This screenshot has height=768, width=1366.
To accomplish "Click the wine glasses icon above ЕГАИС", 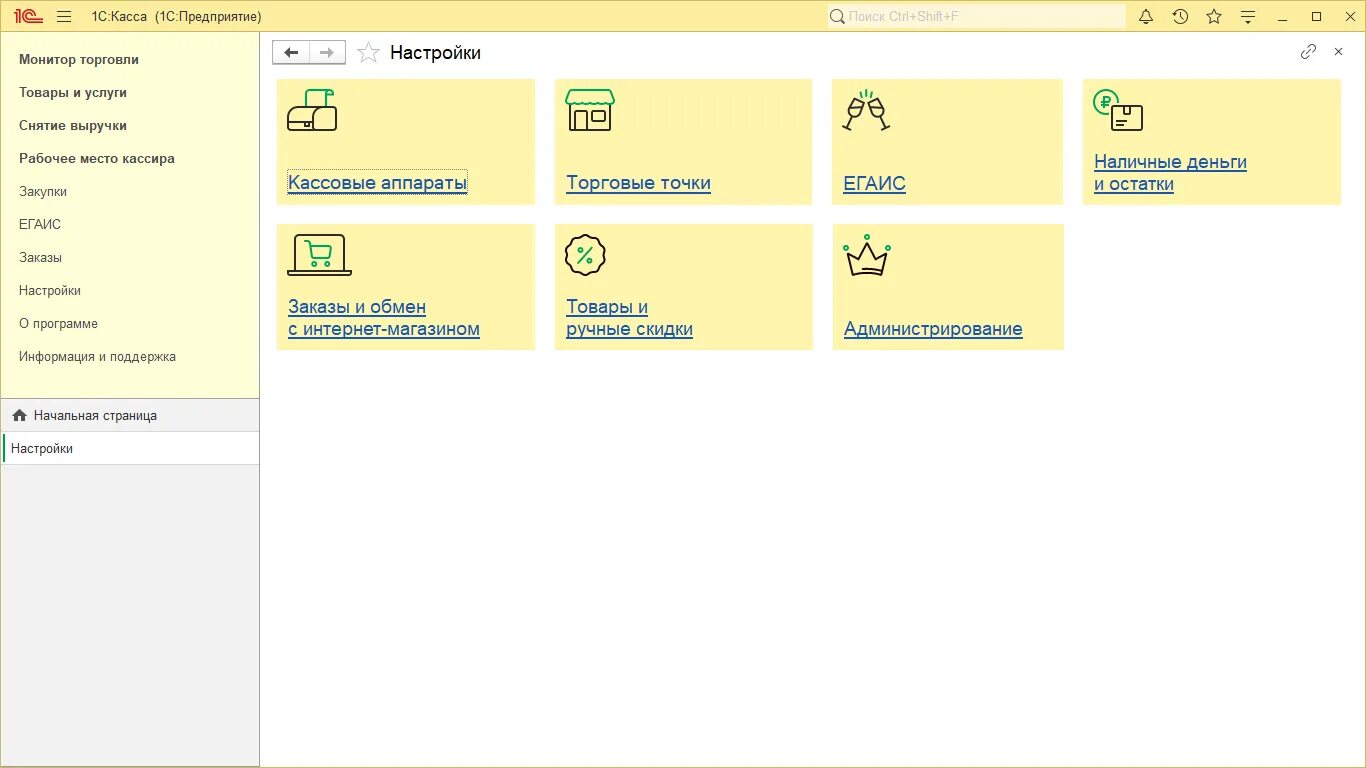I will 866,110.
